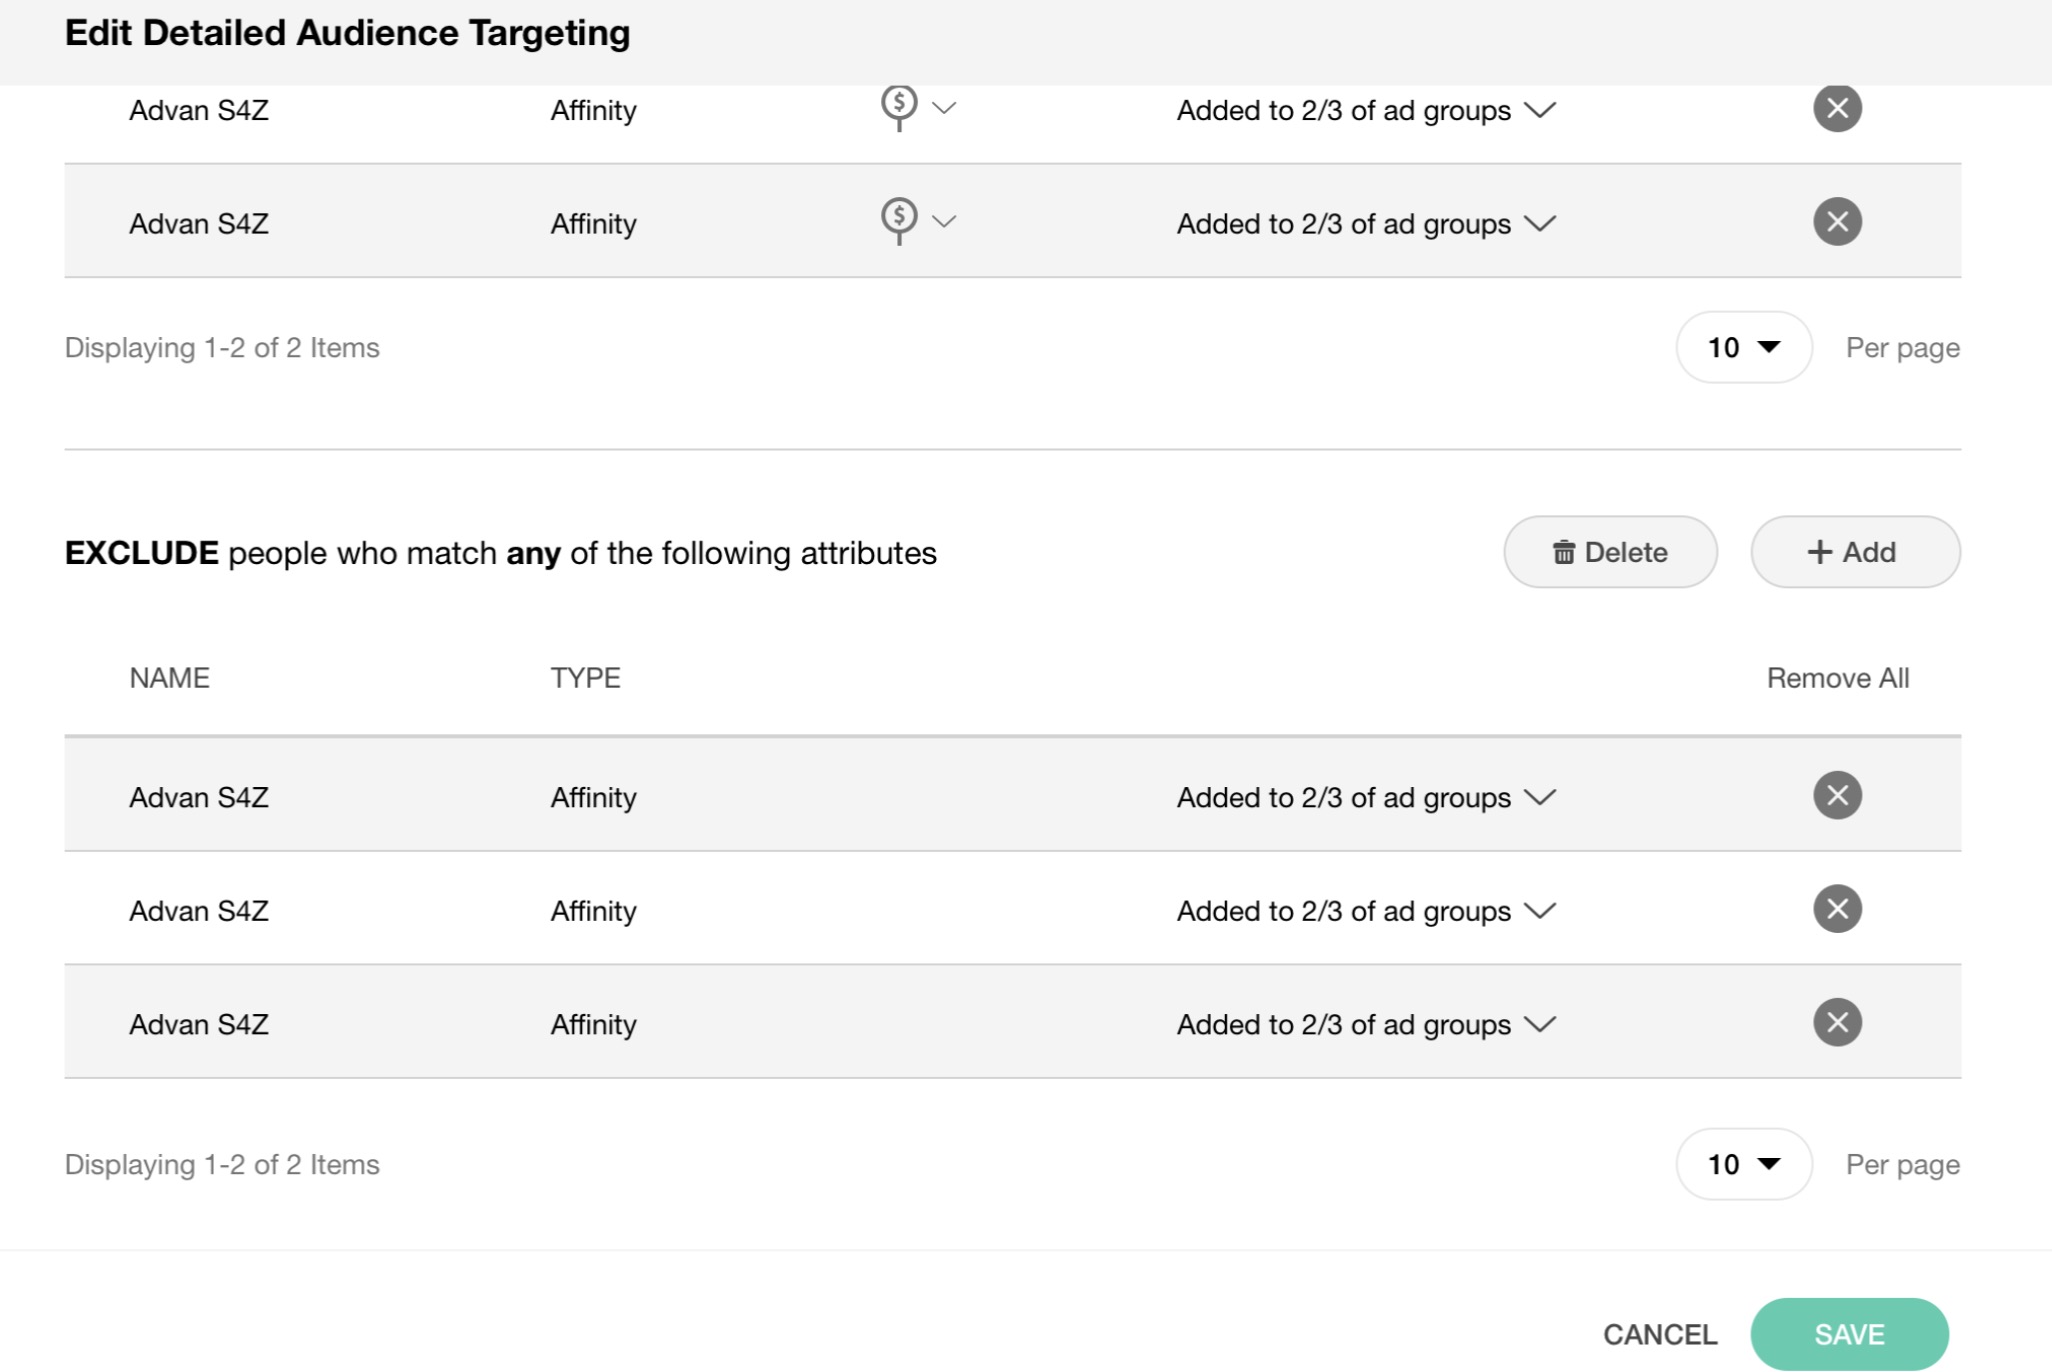Click CANCEL to discard changes
The image size is (2052, 1372).
pos(1659,1334)
